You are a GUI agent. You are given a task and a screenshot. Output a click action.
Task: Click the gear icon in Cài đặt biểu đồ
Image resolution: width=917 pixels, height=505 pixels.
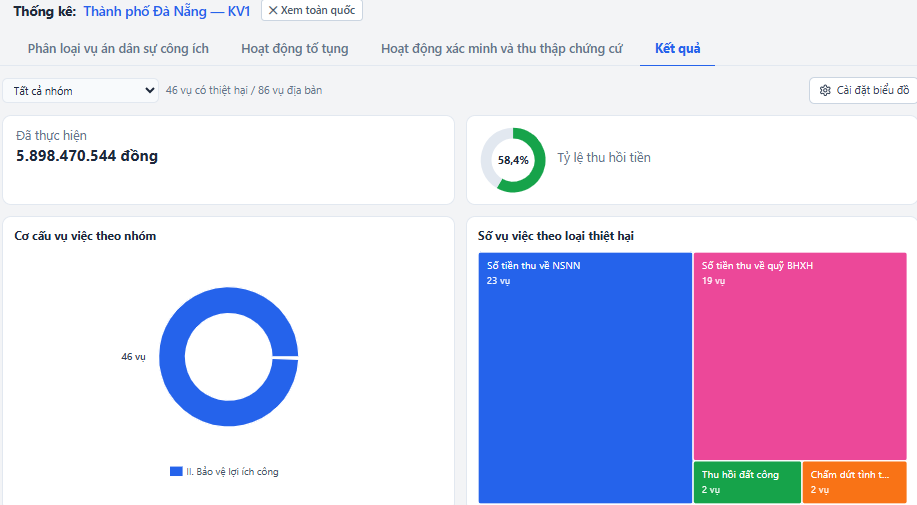(x=825, y=91)
